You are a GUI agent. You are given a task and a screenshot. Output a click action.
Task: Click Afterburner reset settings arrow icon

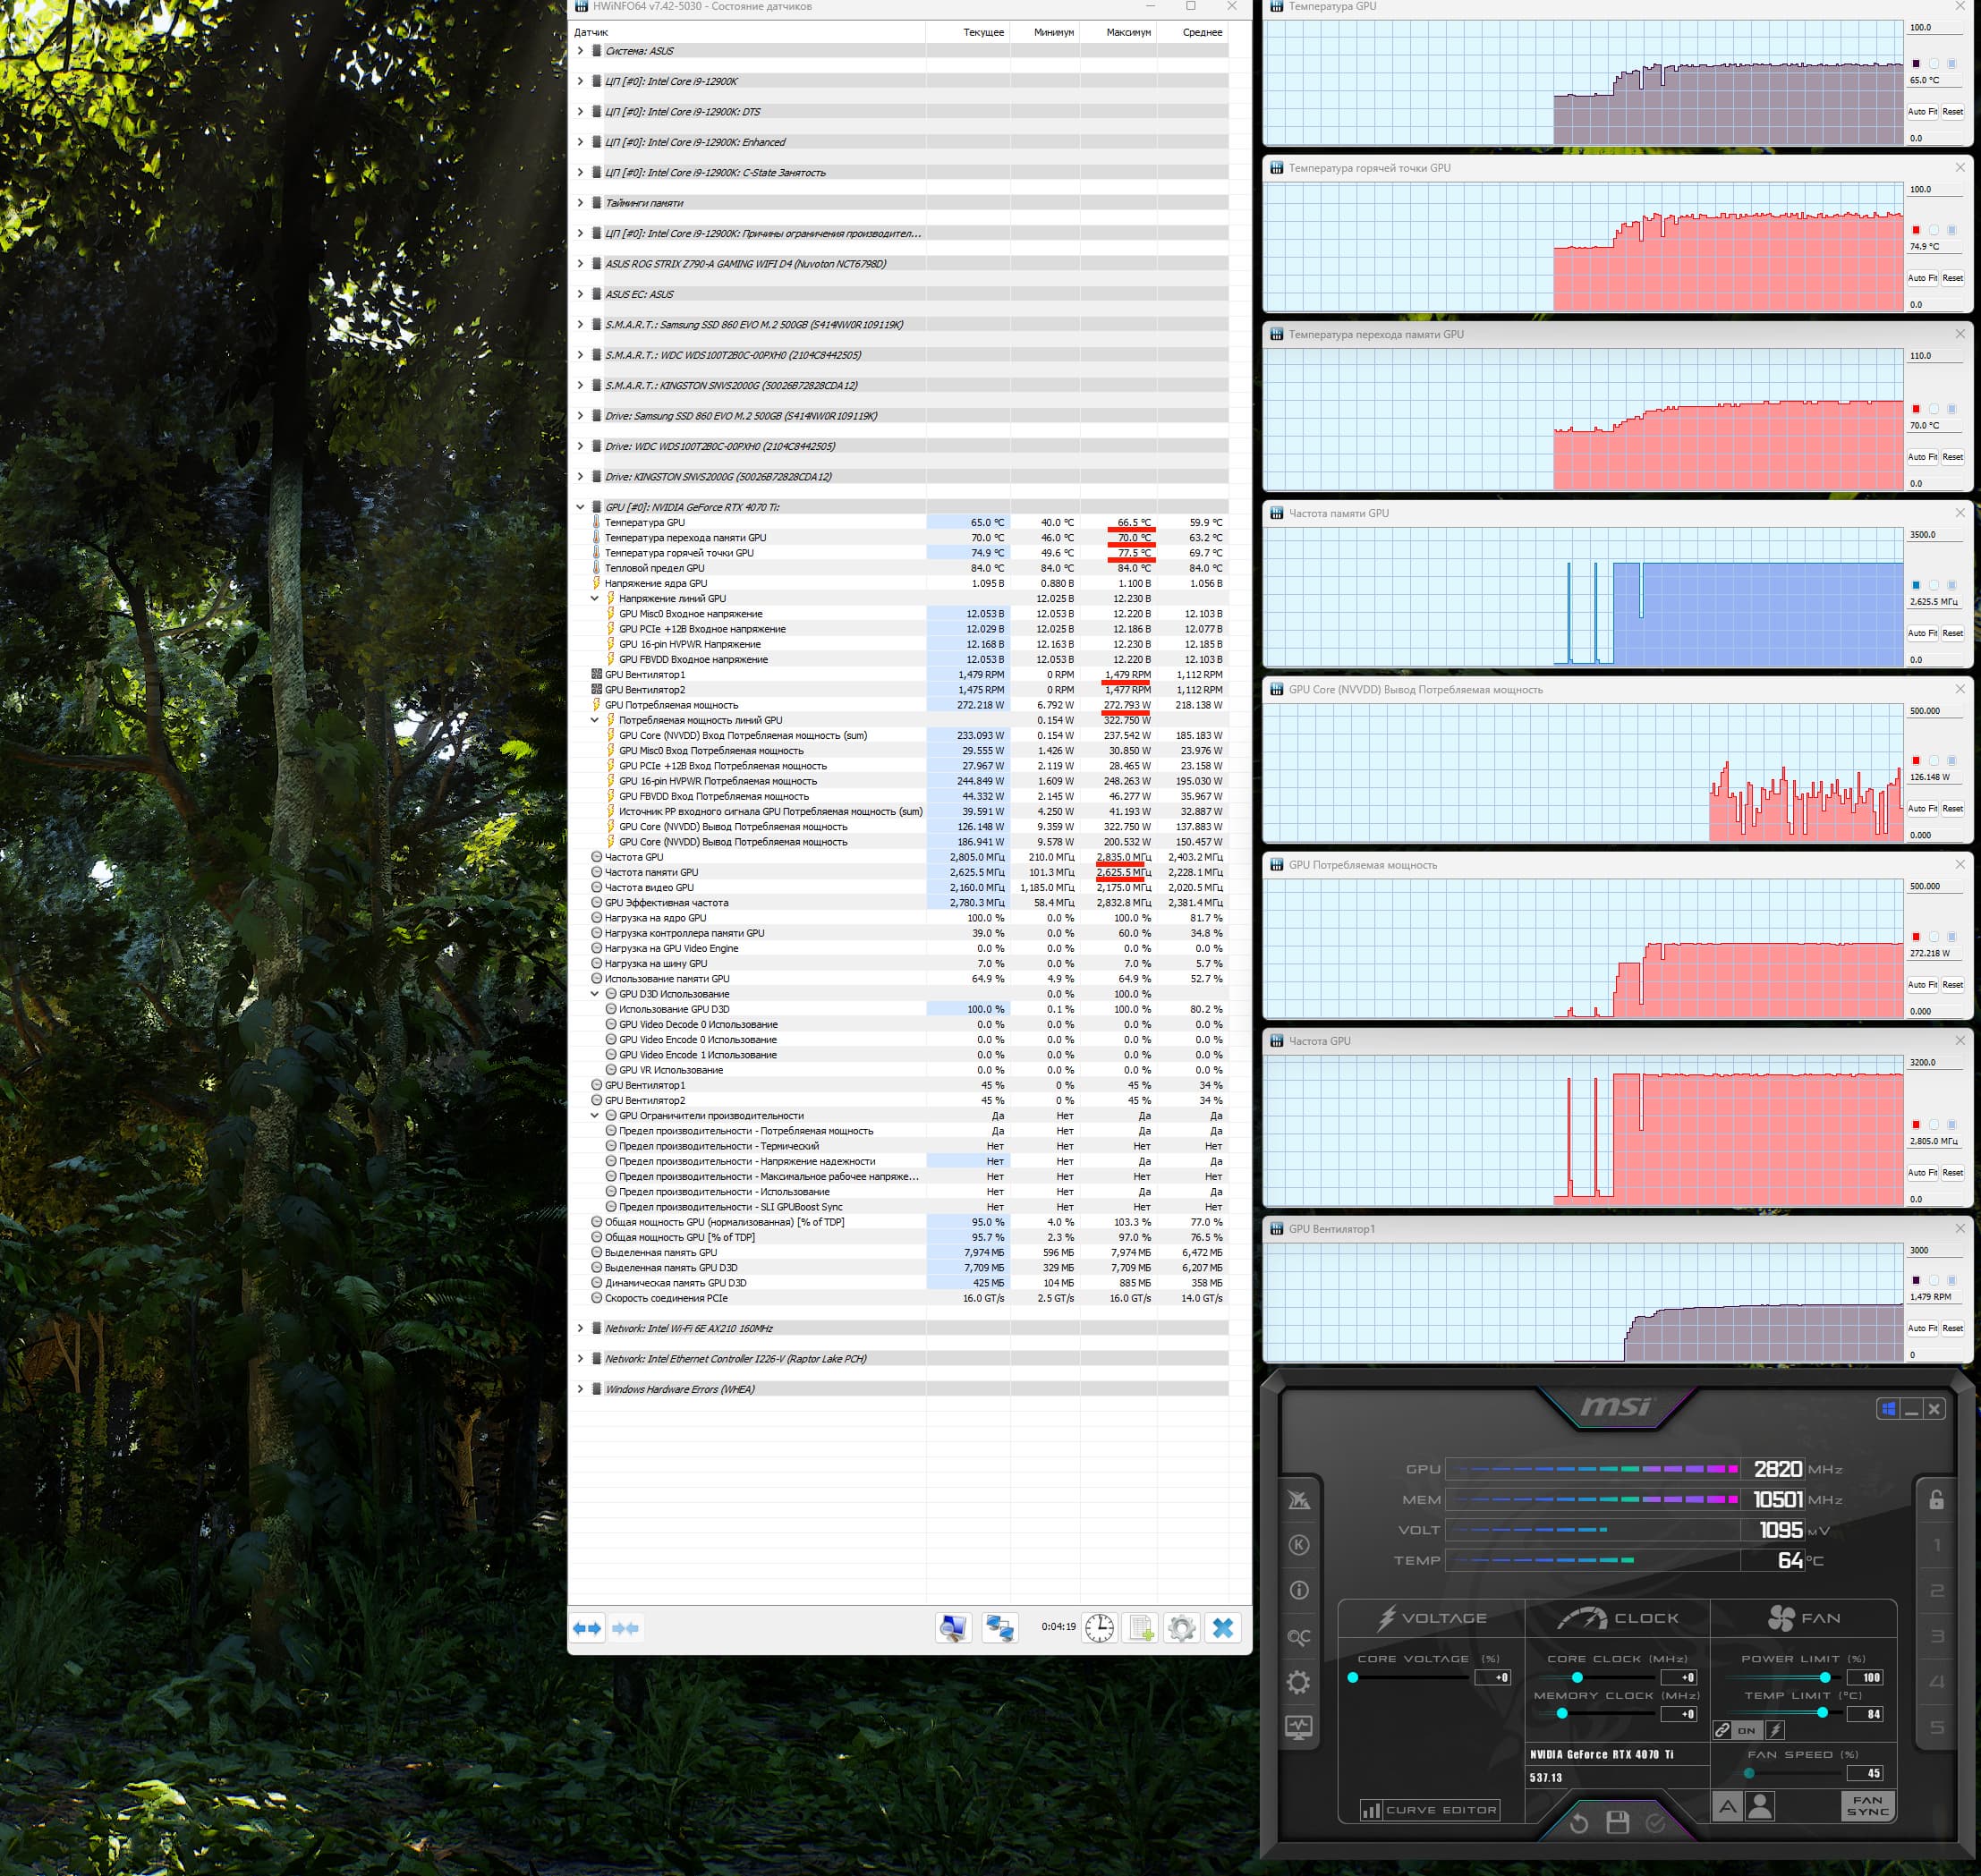pyautogui.click(x=1579, y=1823)
